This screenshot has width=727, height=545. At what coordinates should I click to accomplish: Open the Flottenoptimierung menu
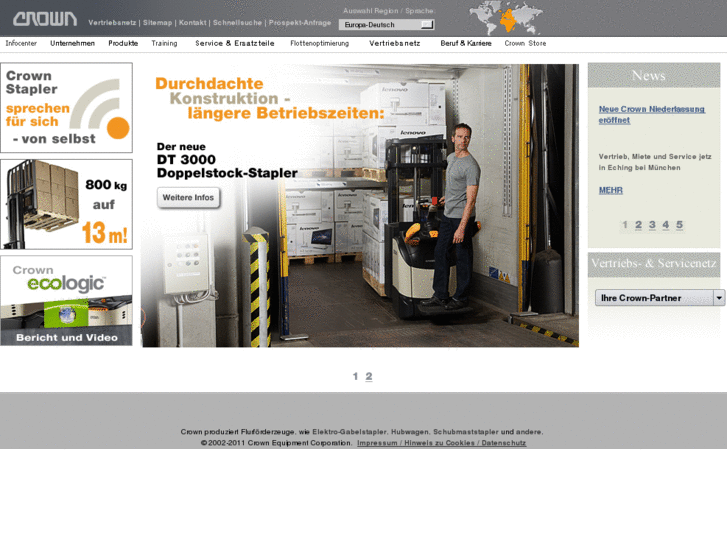click(x=319, y=43)
